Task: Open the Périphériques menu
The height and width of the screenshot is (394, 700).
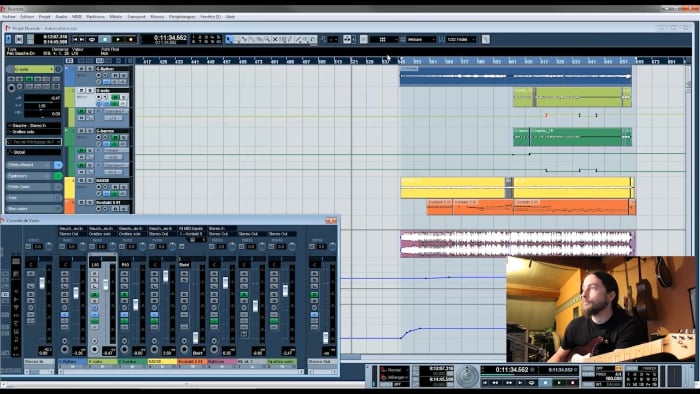Action: pos(182,17)
